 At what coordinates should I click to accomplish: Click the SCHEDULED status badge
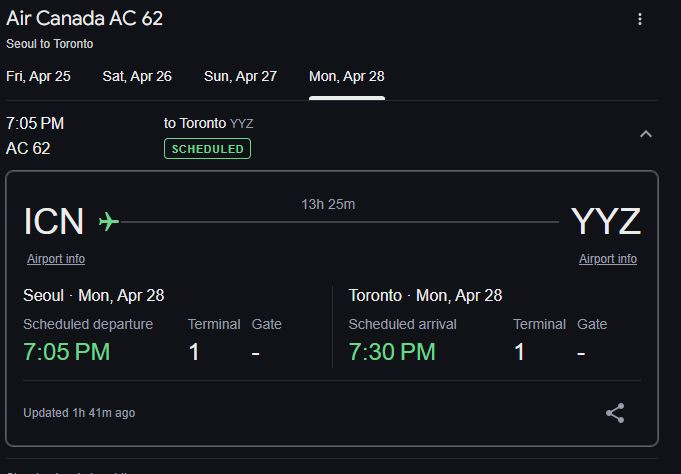208,149
